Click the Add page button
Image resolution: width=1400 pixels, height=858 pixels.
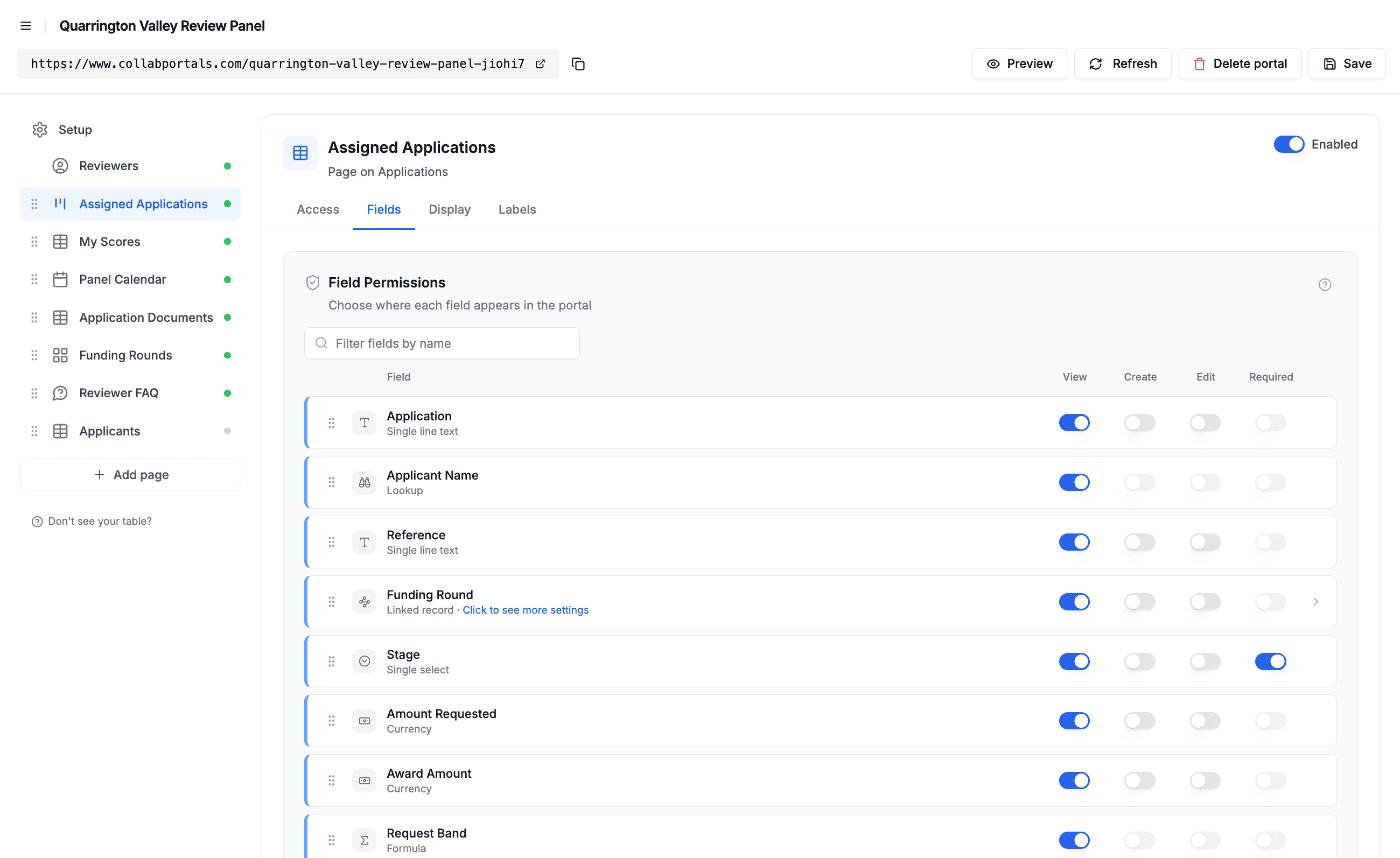click(x=131, y=475)
